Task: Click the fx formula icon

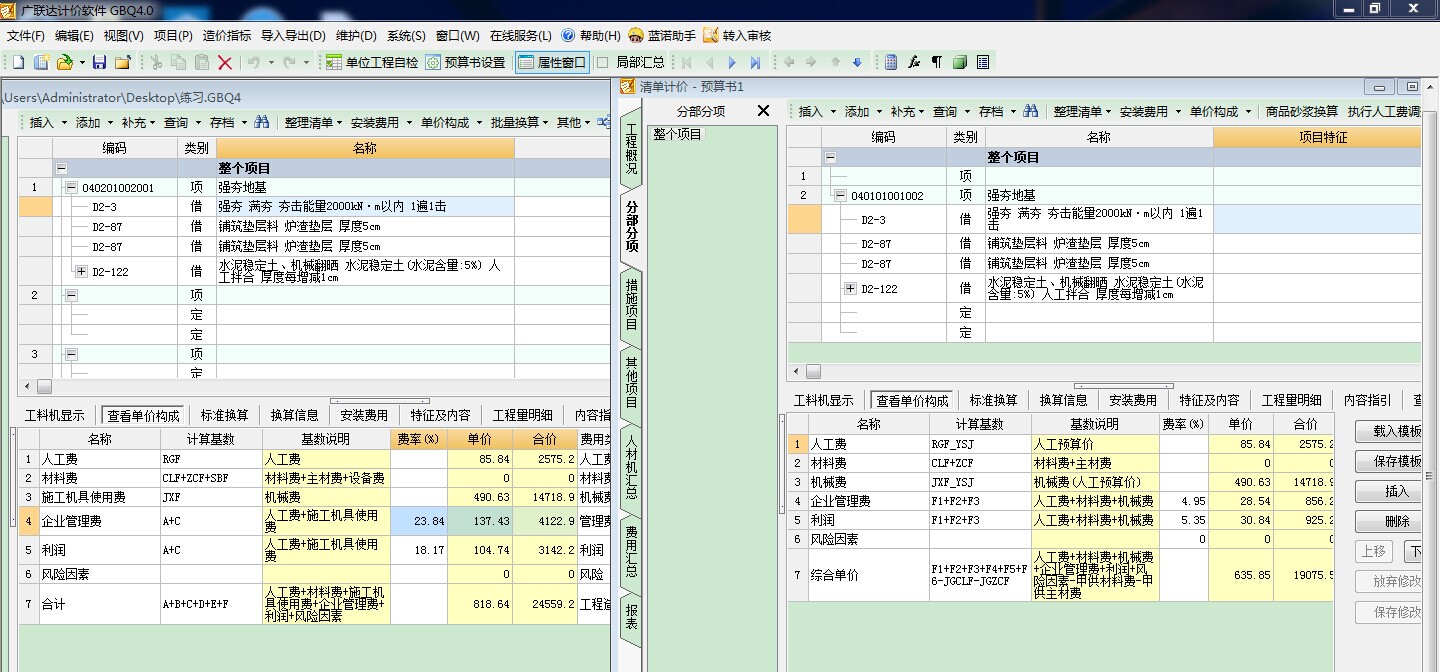Action: 914,62
